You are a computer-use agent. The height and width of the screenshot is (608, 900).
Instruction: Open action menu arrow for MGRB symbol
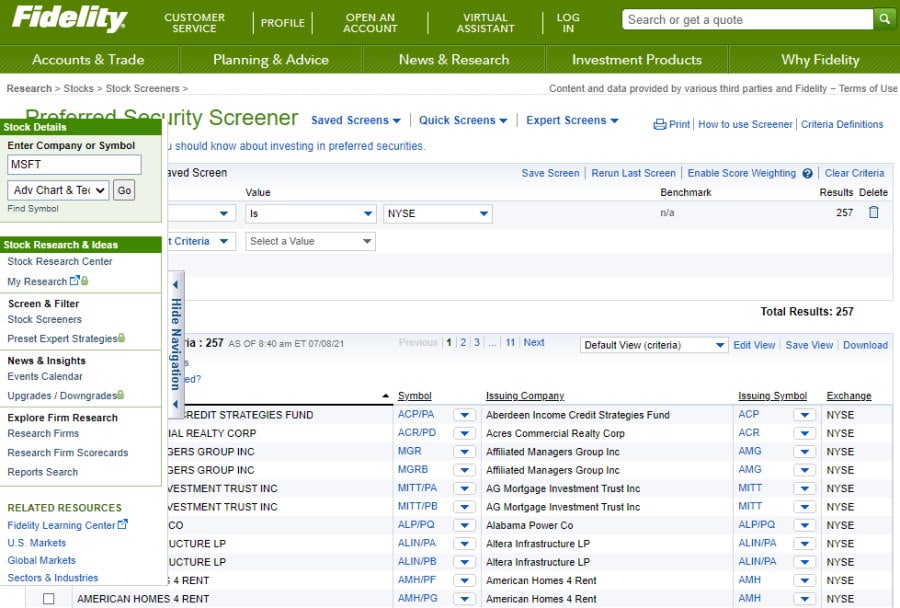click(x=464, y=470)
